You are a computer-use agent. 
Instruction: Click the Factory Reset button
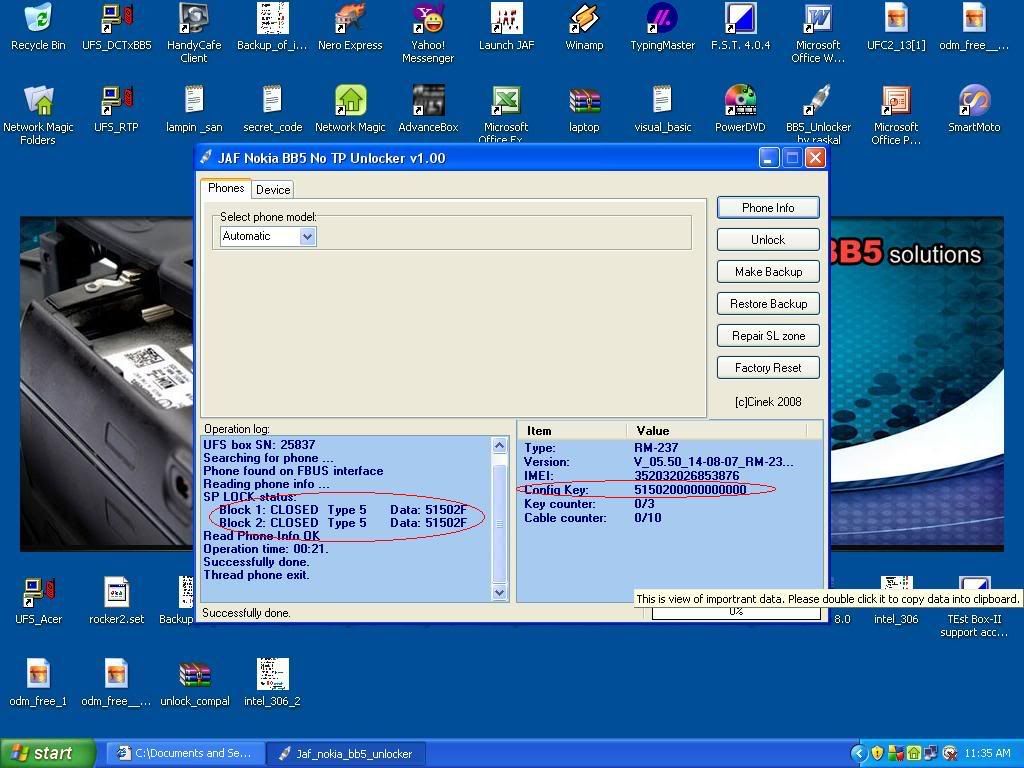(768, 368)
